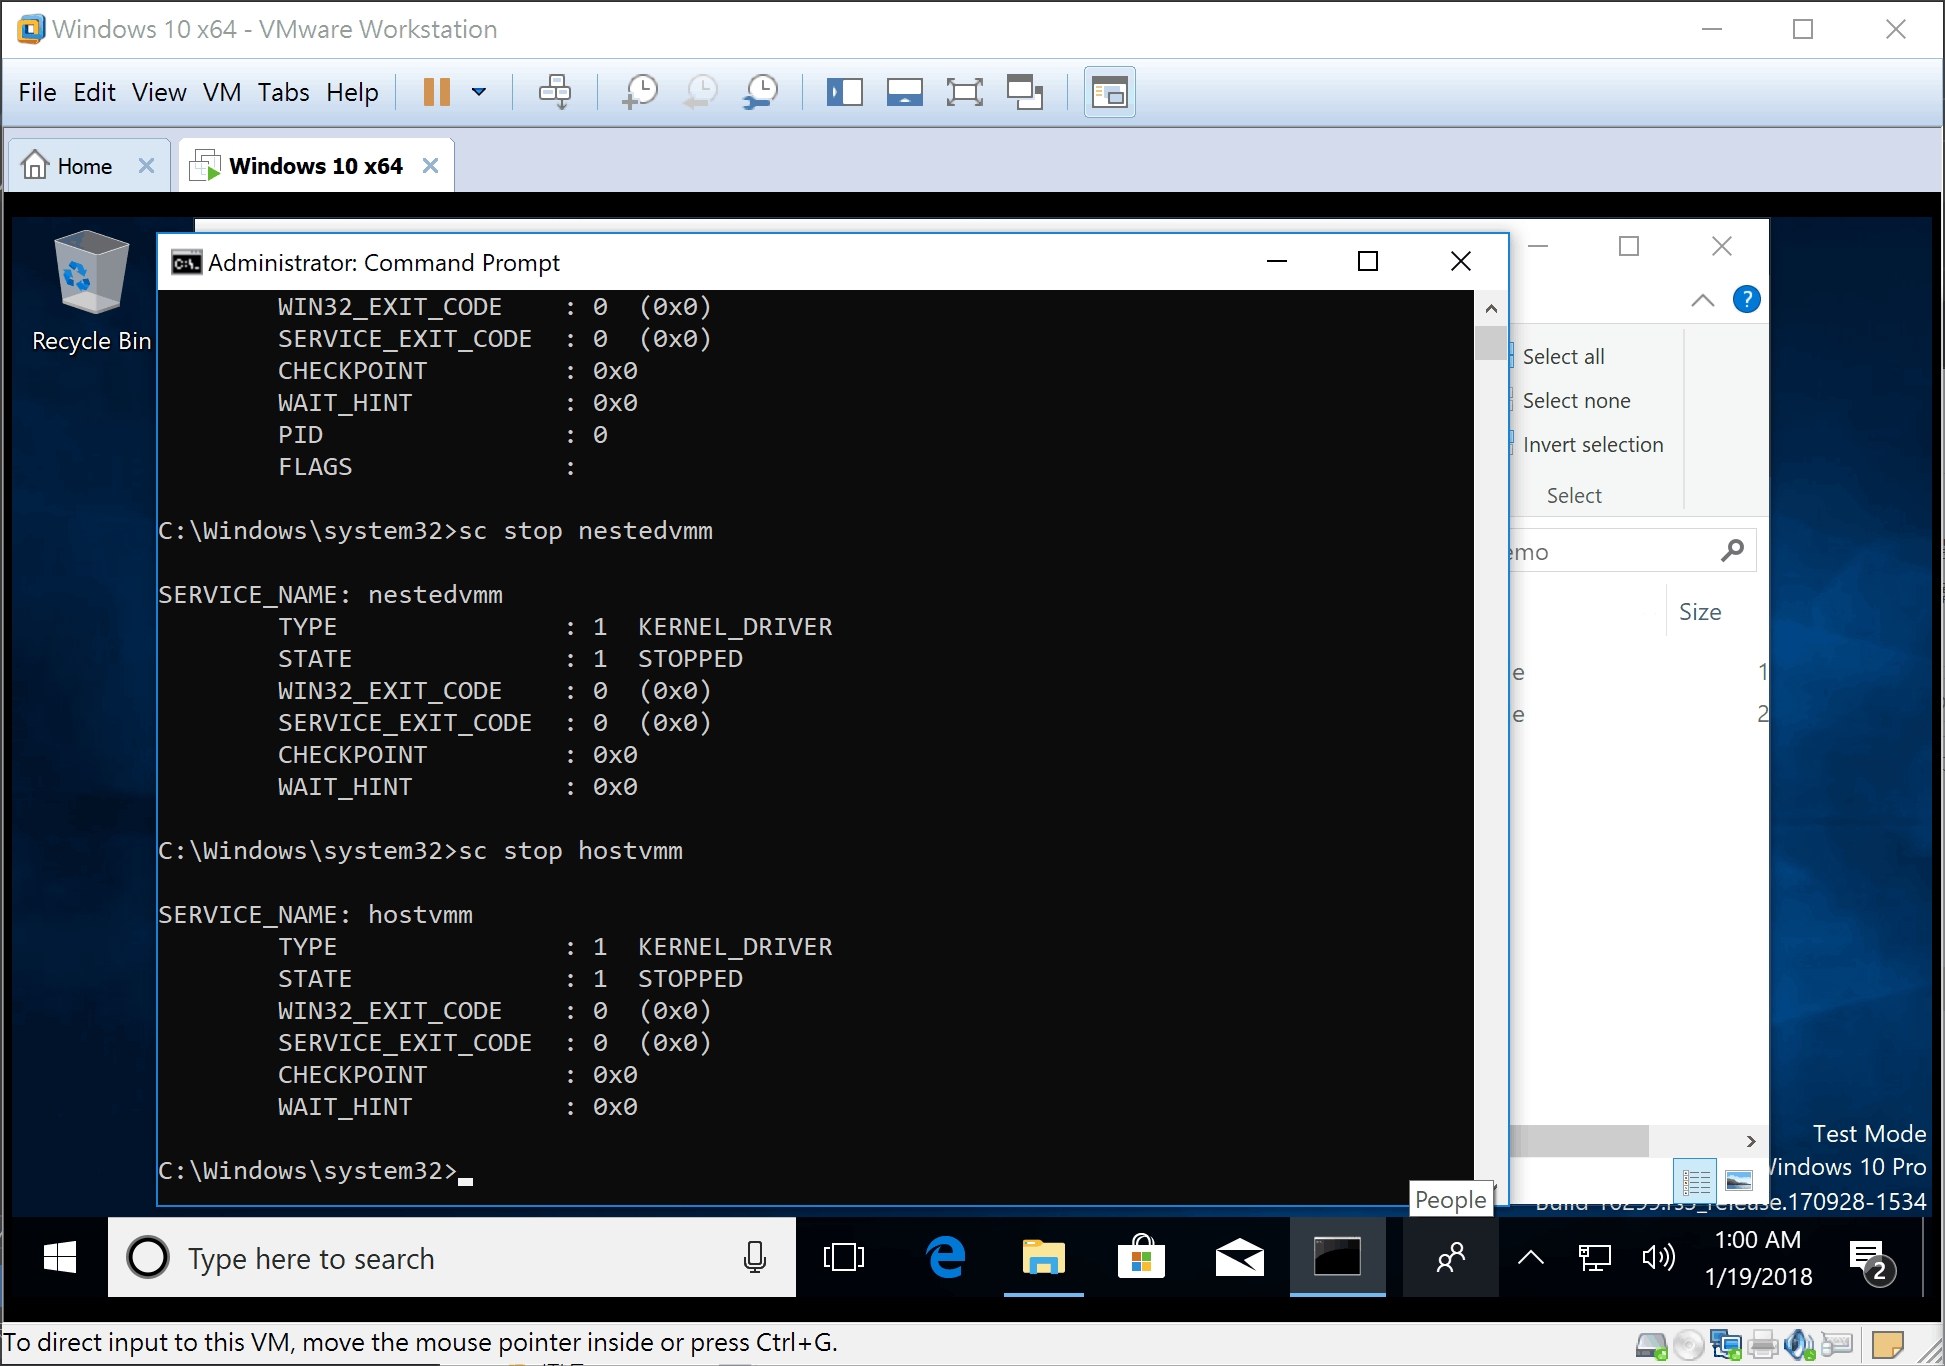
Task: Open the People taskbar icon
Action: click(x=1450, y=1258)
